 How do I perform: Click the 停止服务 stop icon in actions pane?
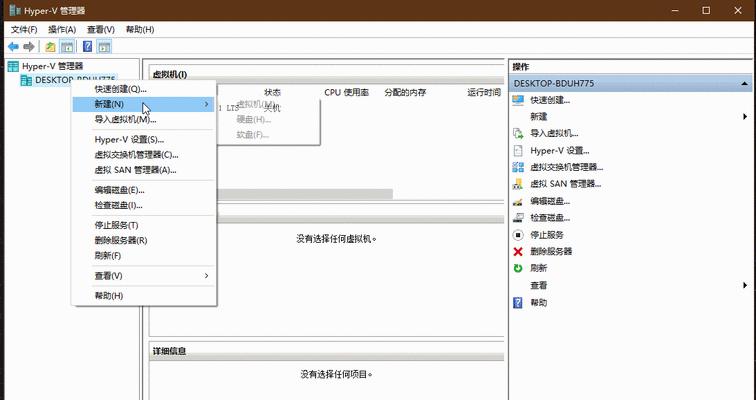[x=518, y=235]
